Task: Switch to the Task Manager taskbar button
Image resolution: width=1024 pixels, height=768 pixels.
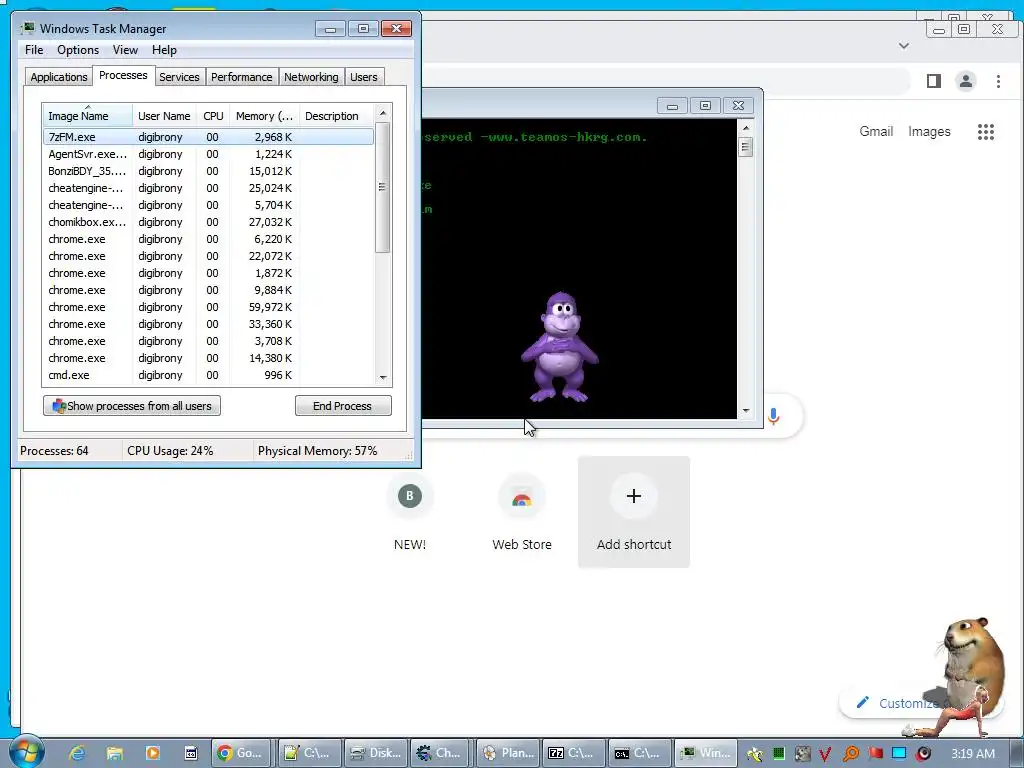Action: click(706, 753)
